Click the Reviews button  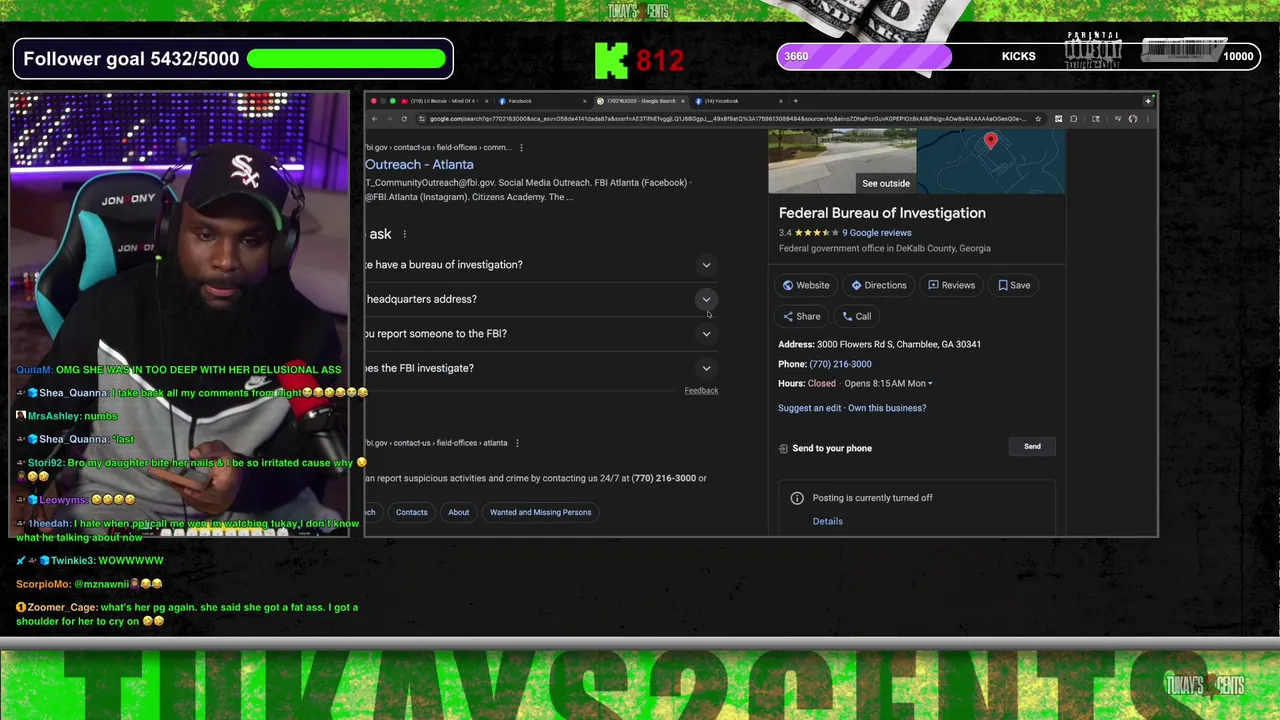tap(951, 285)
